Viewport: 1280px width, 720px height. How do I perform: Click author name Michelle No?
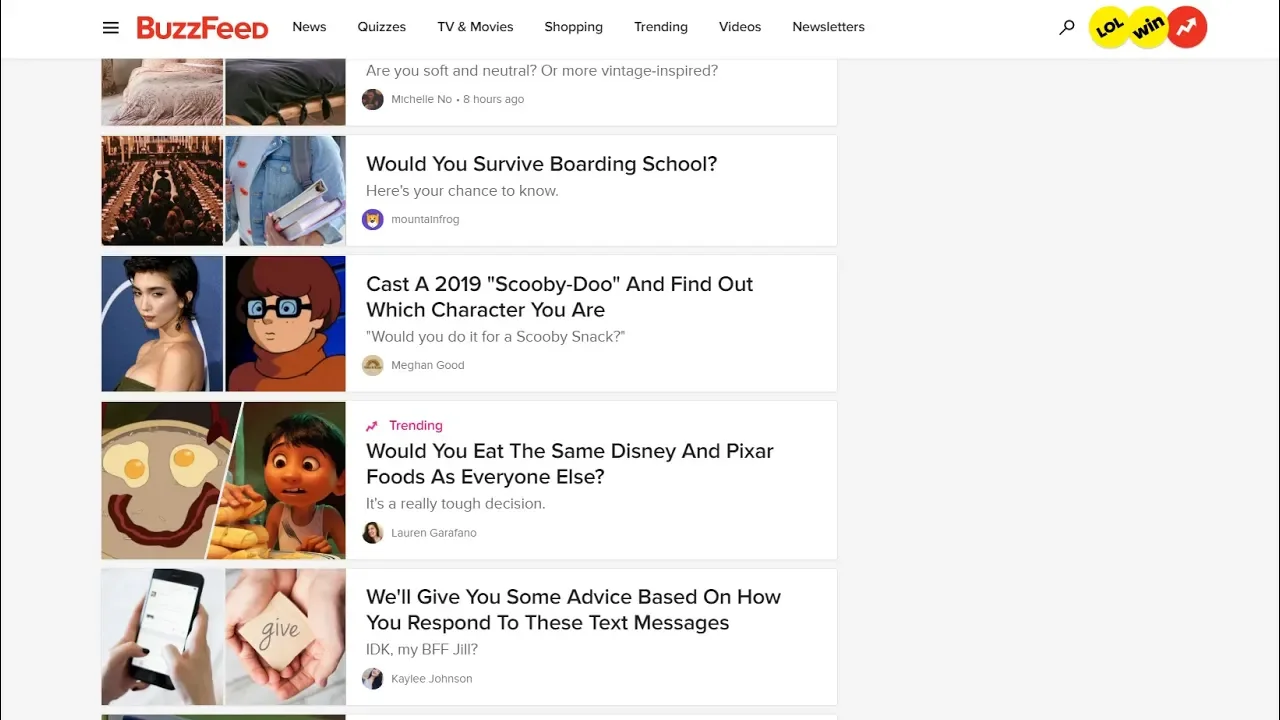[x=421, y=99]
